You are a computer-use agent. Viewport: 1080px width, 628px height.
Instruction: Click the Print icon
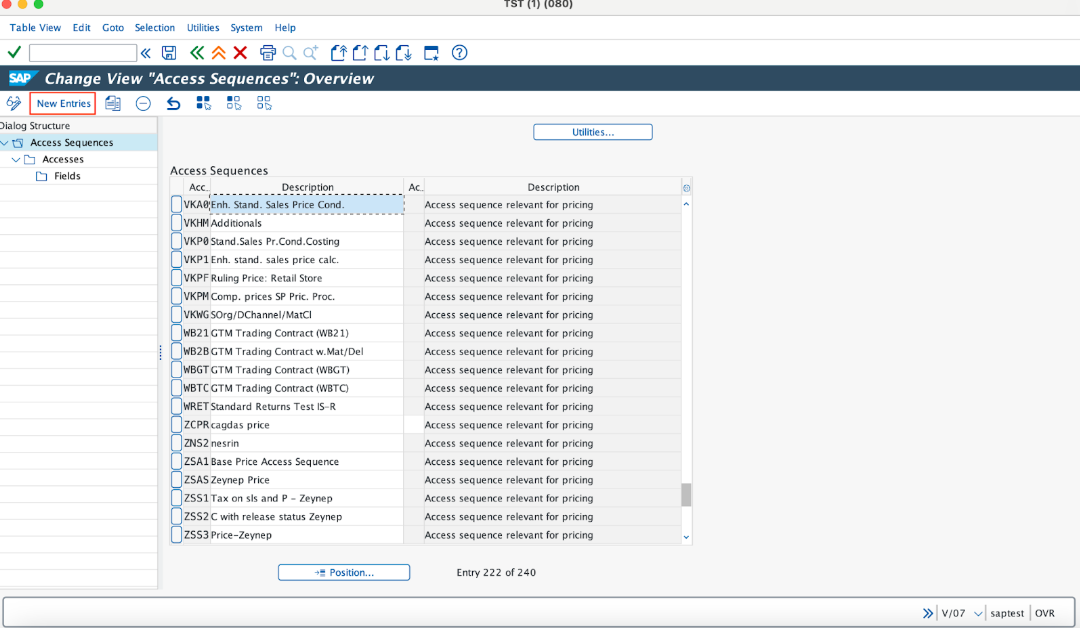(268, 52)
